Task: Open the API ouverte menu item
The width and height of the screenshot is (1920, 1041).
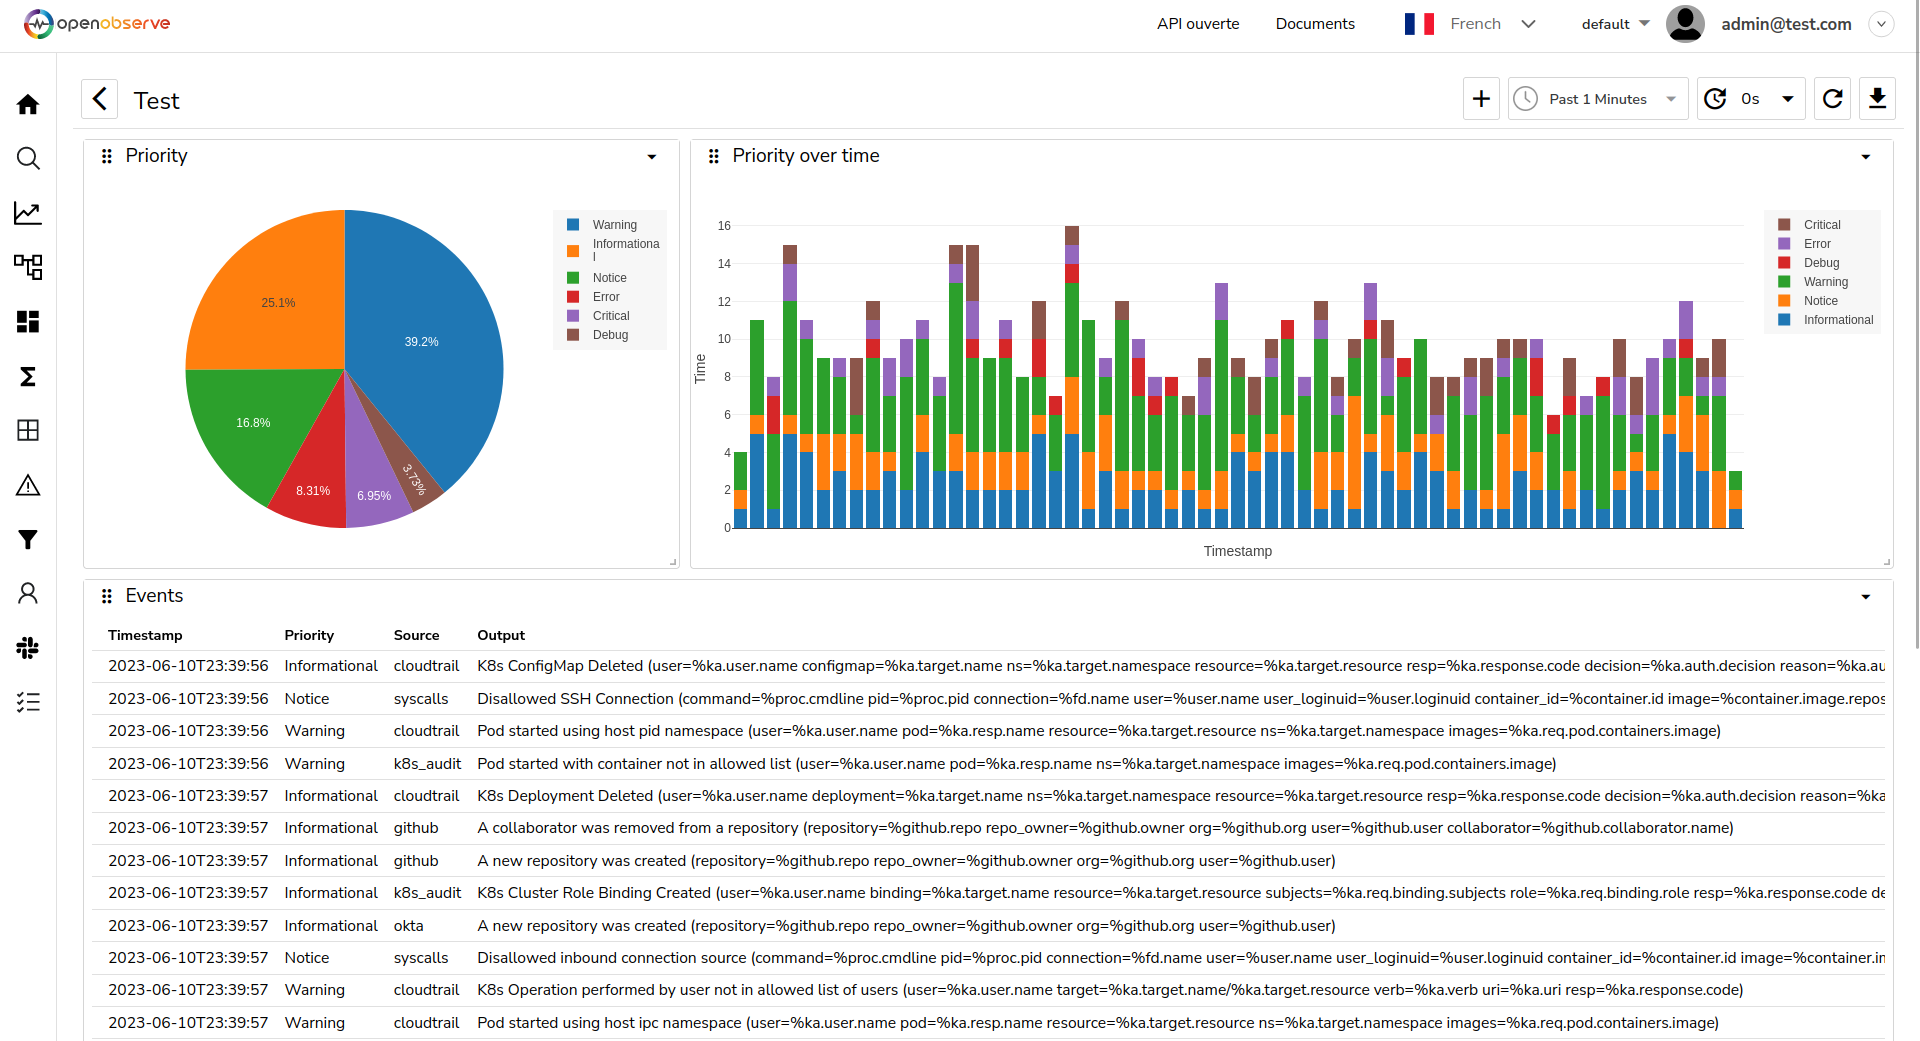Action: [1197, 24]
